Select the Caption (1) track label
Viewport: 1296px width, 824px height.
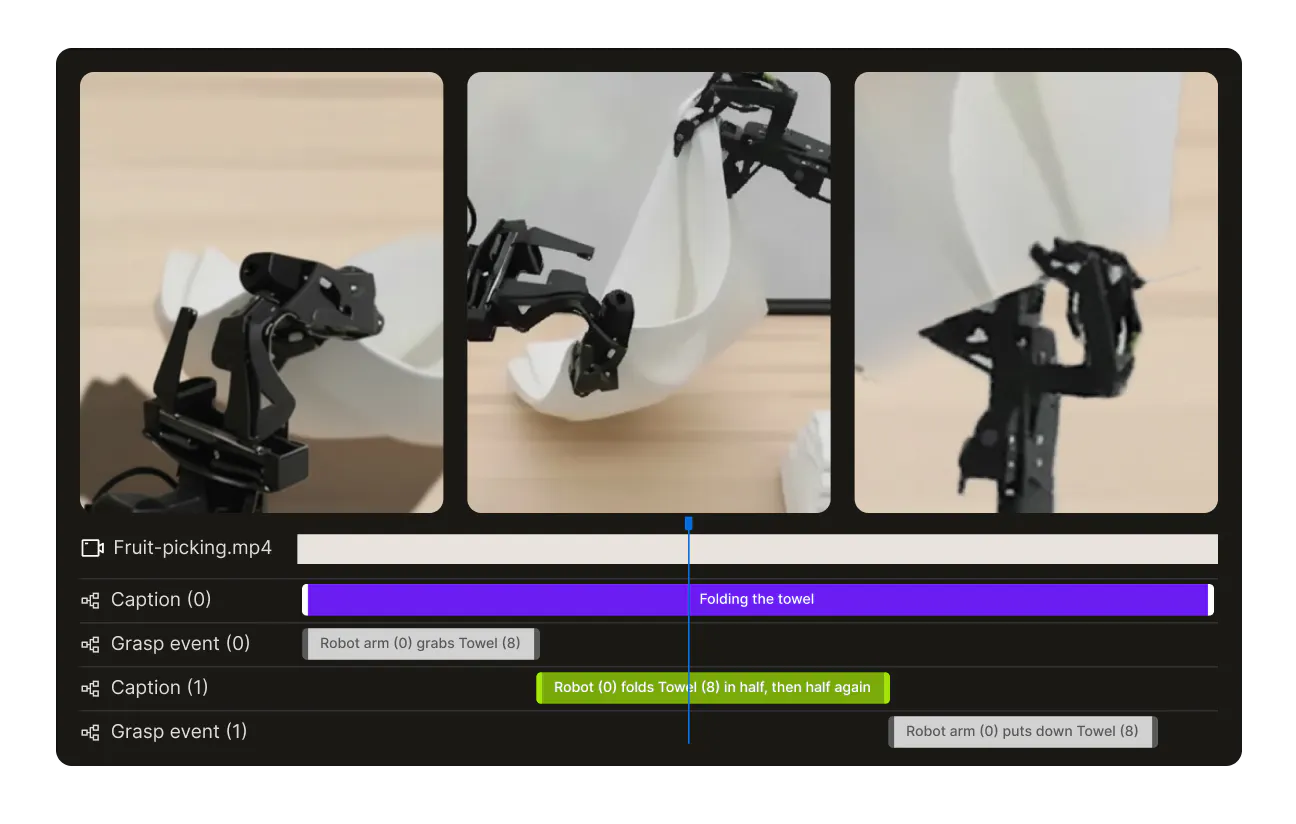tap(159, 687)
